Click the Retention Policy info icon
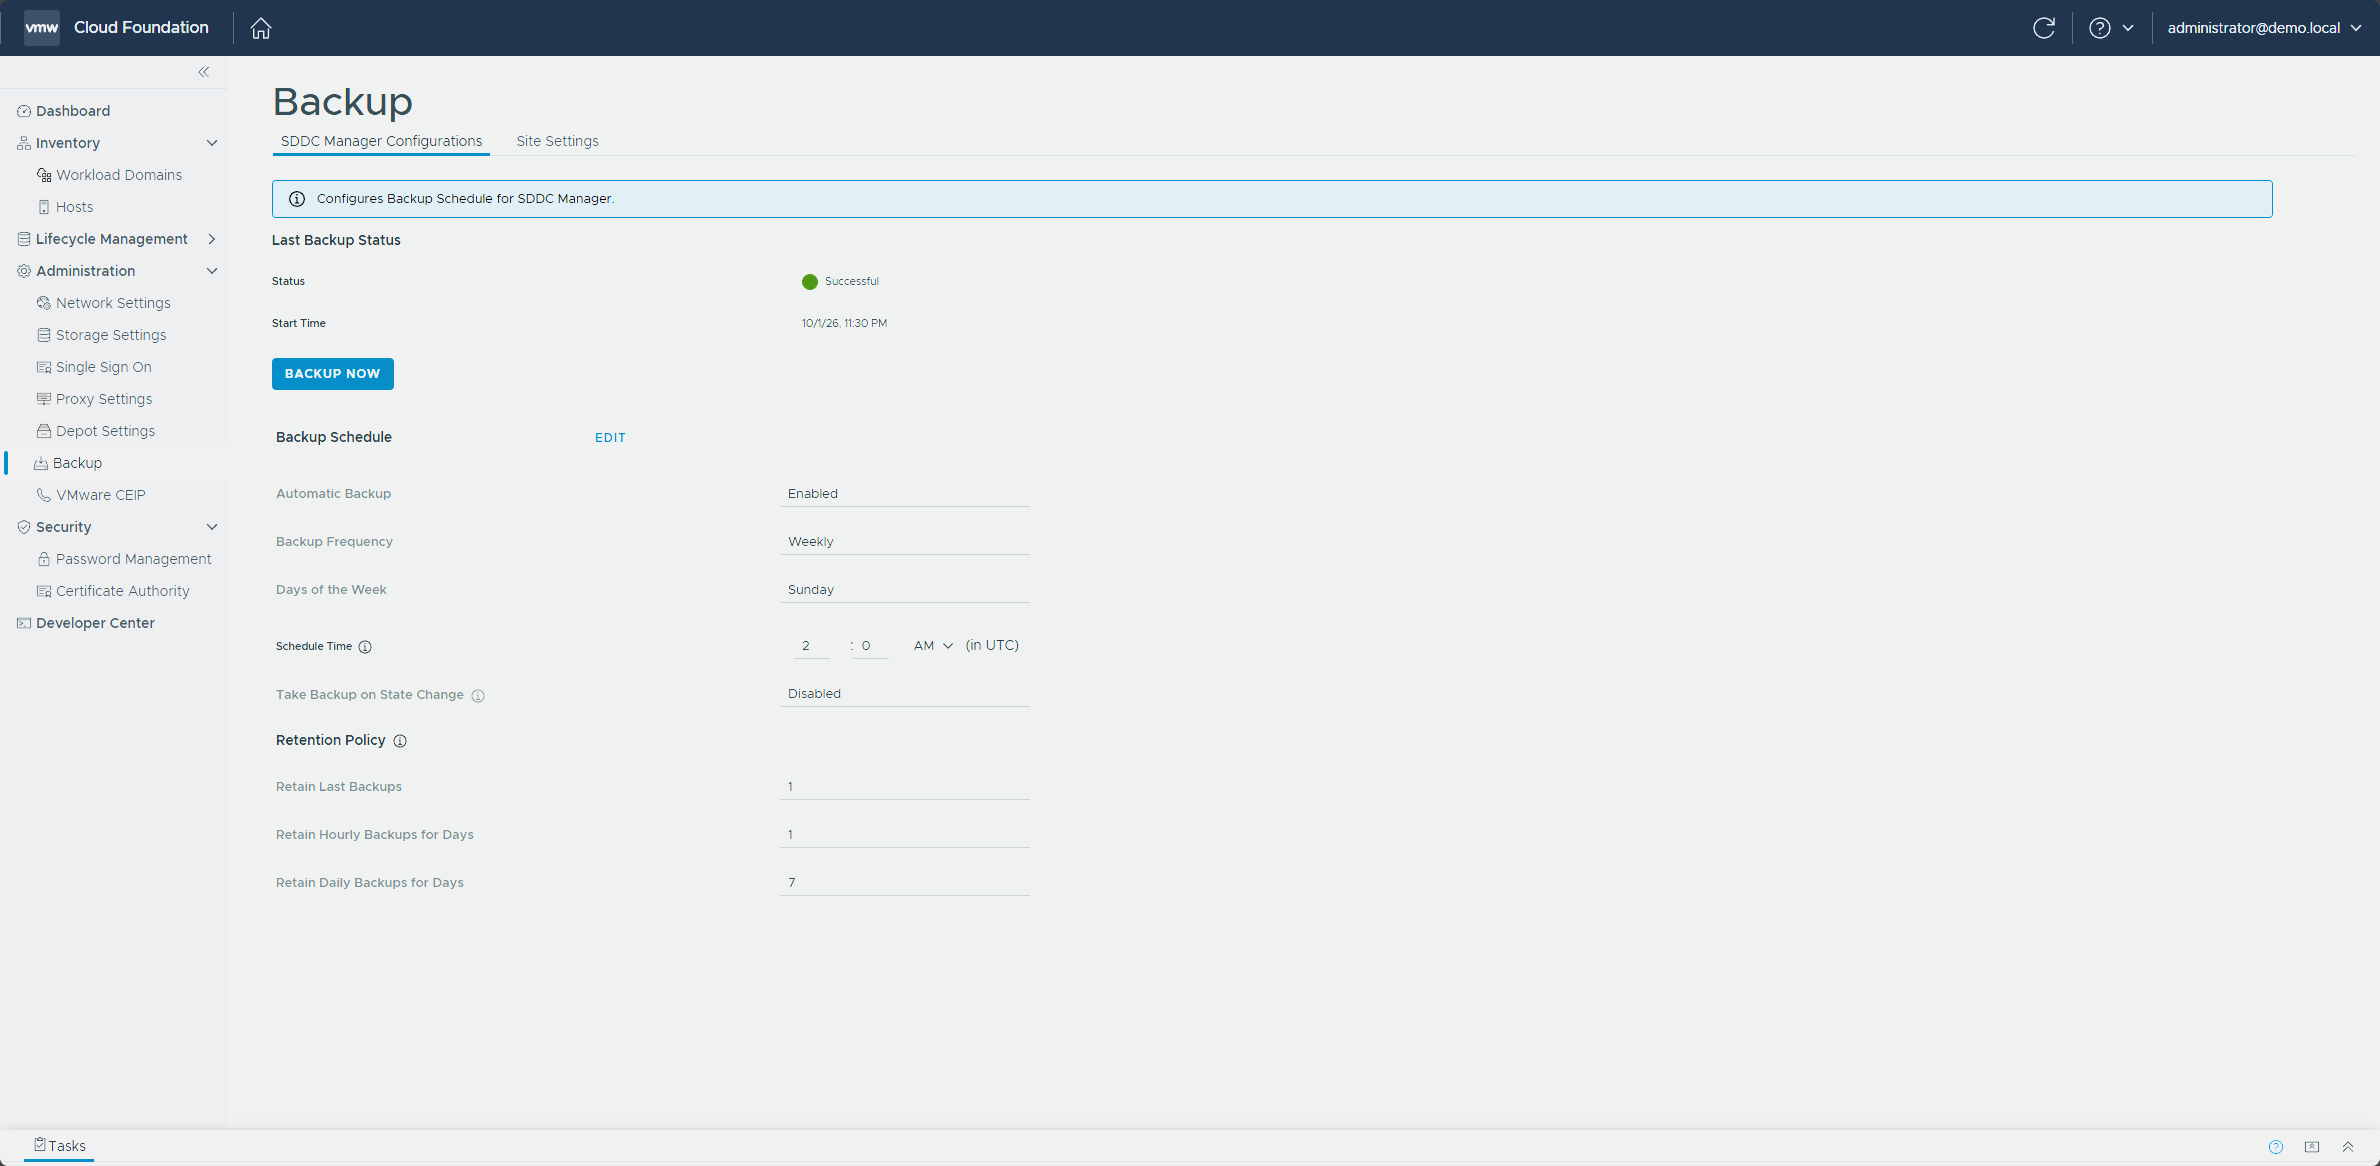Screen dimensions: 2380x1166 click(400, 741)
